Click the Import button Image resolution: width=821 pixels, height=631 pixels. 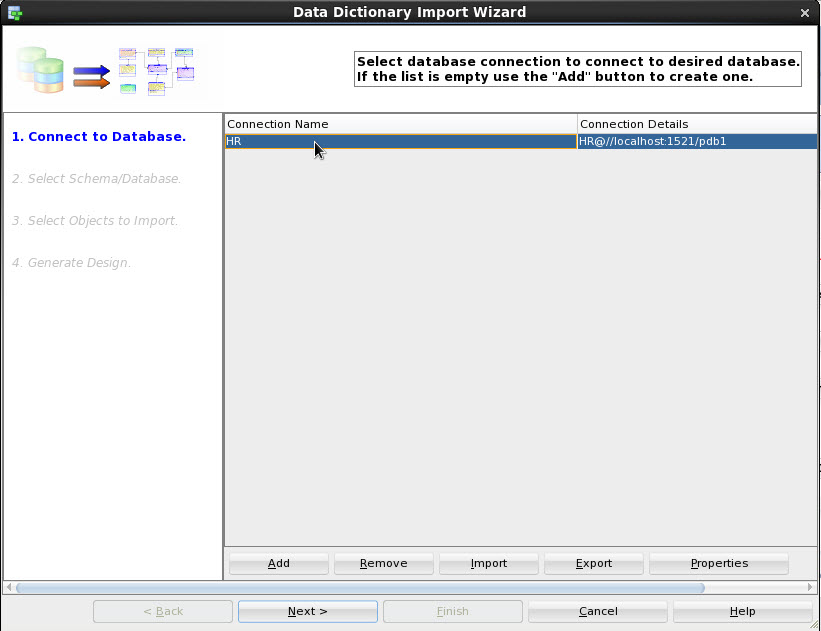pyautogui.click(x=488, y=563)
